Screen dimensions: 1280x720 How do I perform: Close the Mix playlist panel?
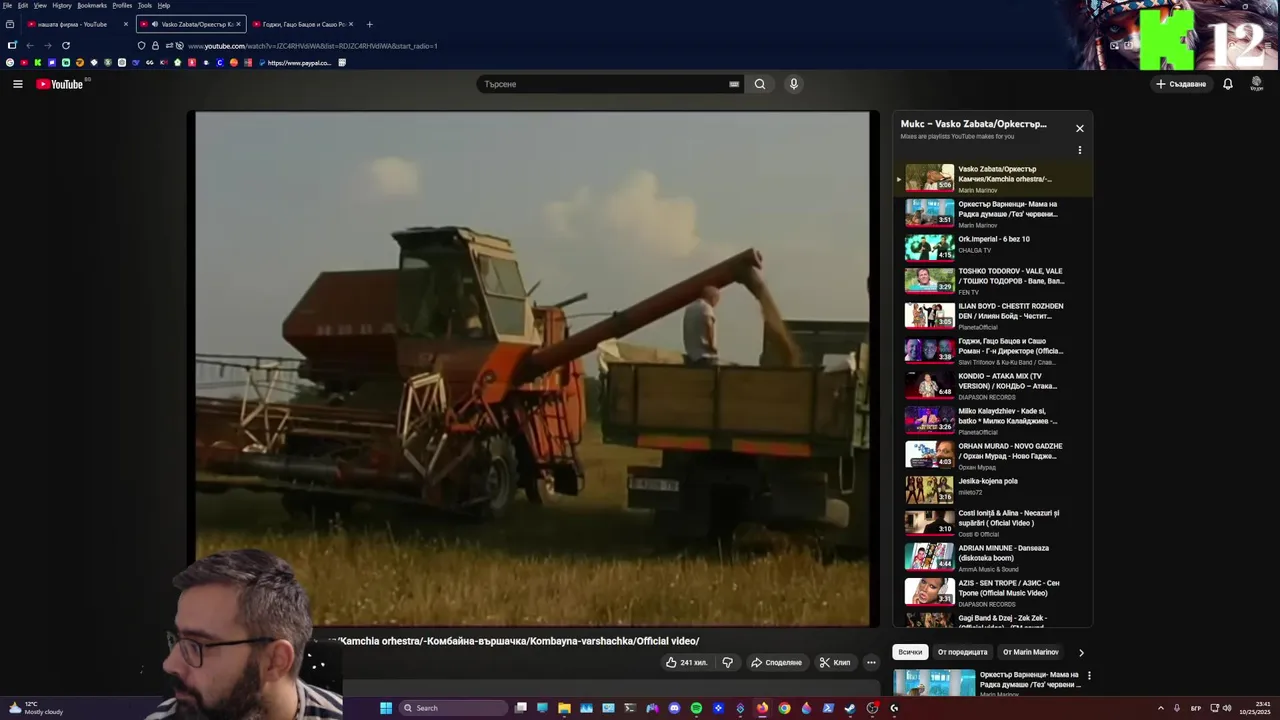[x=1080, y=128]
